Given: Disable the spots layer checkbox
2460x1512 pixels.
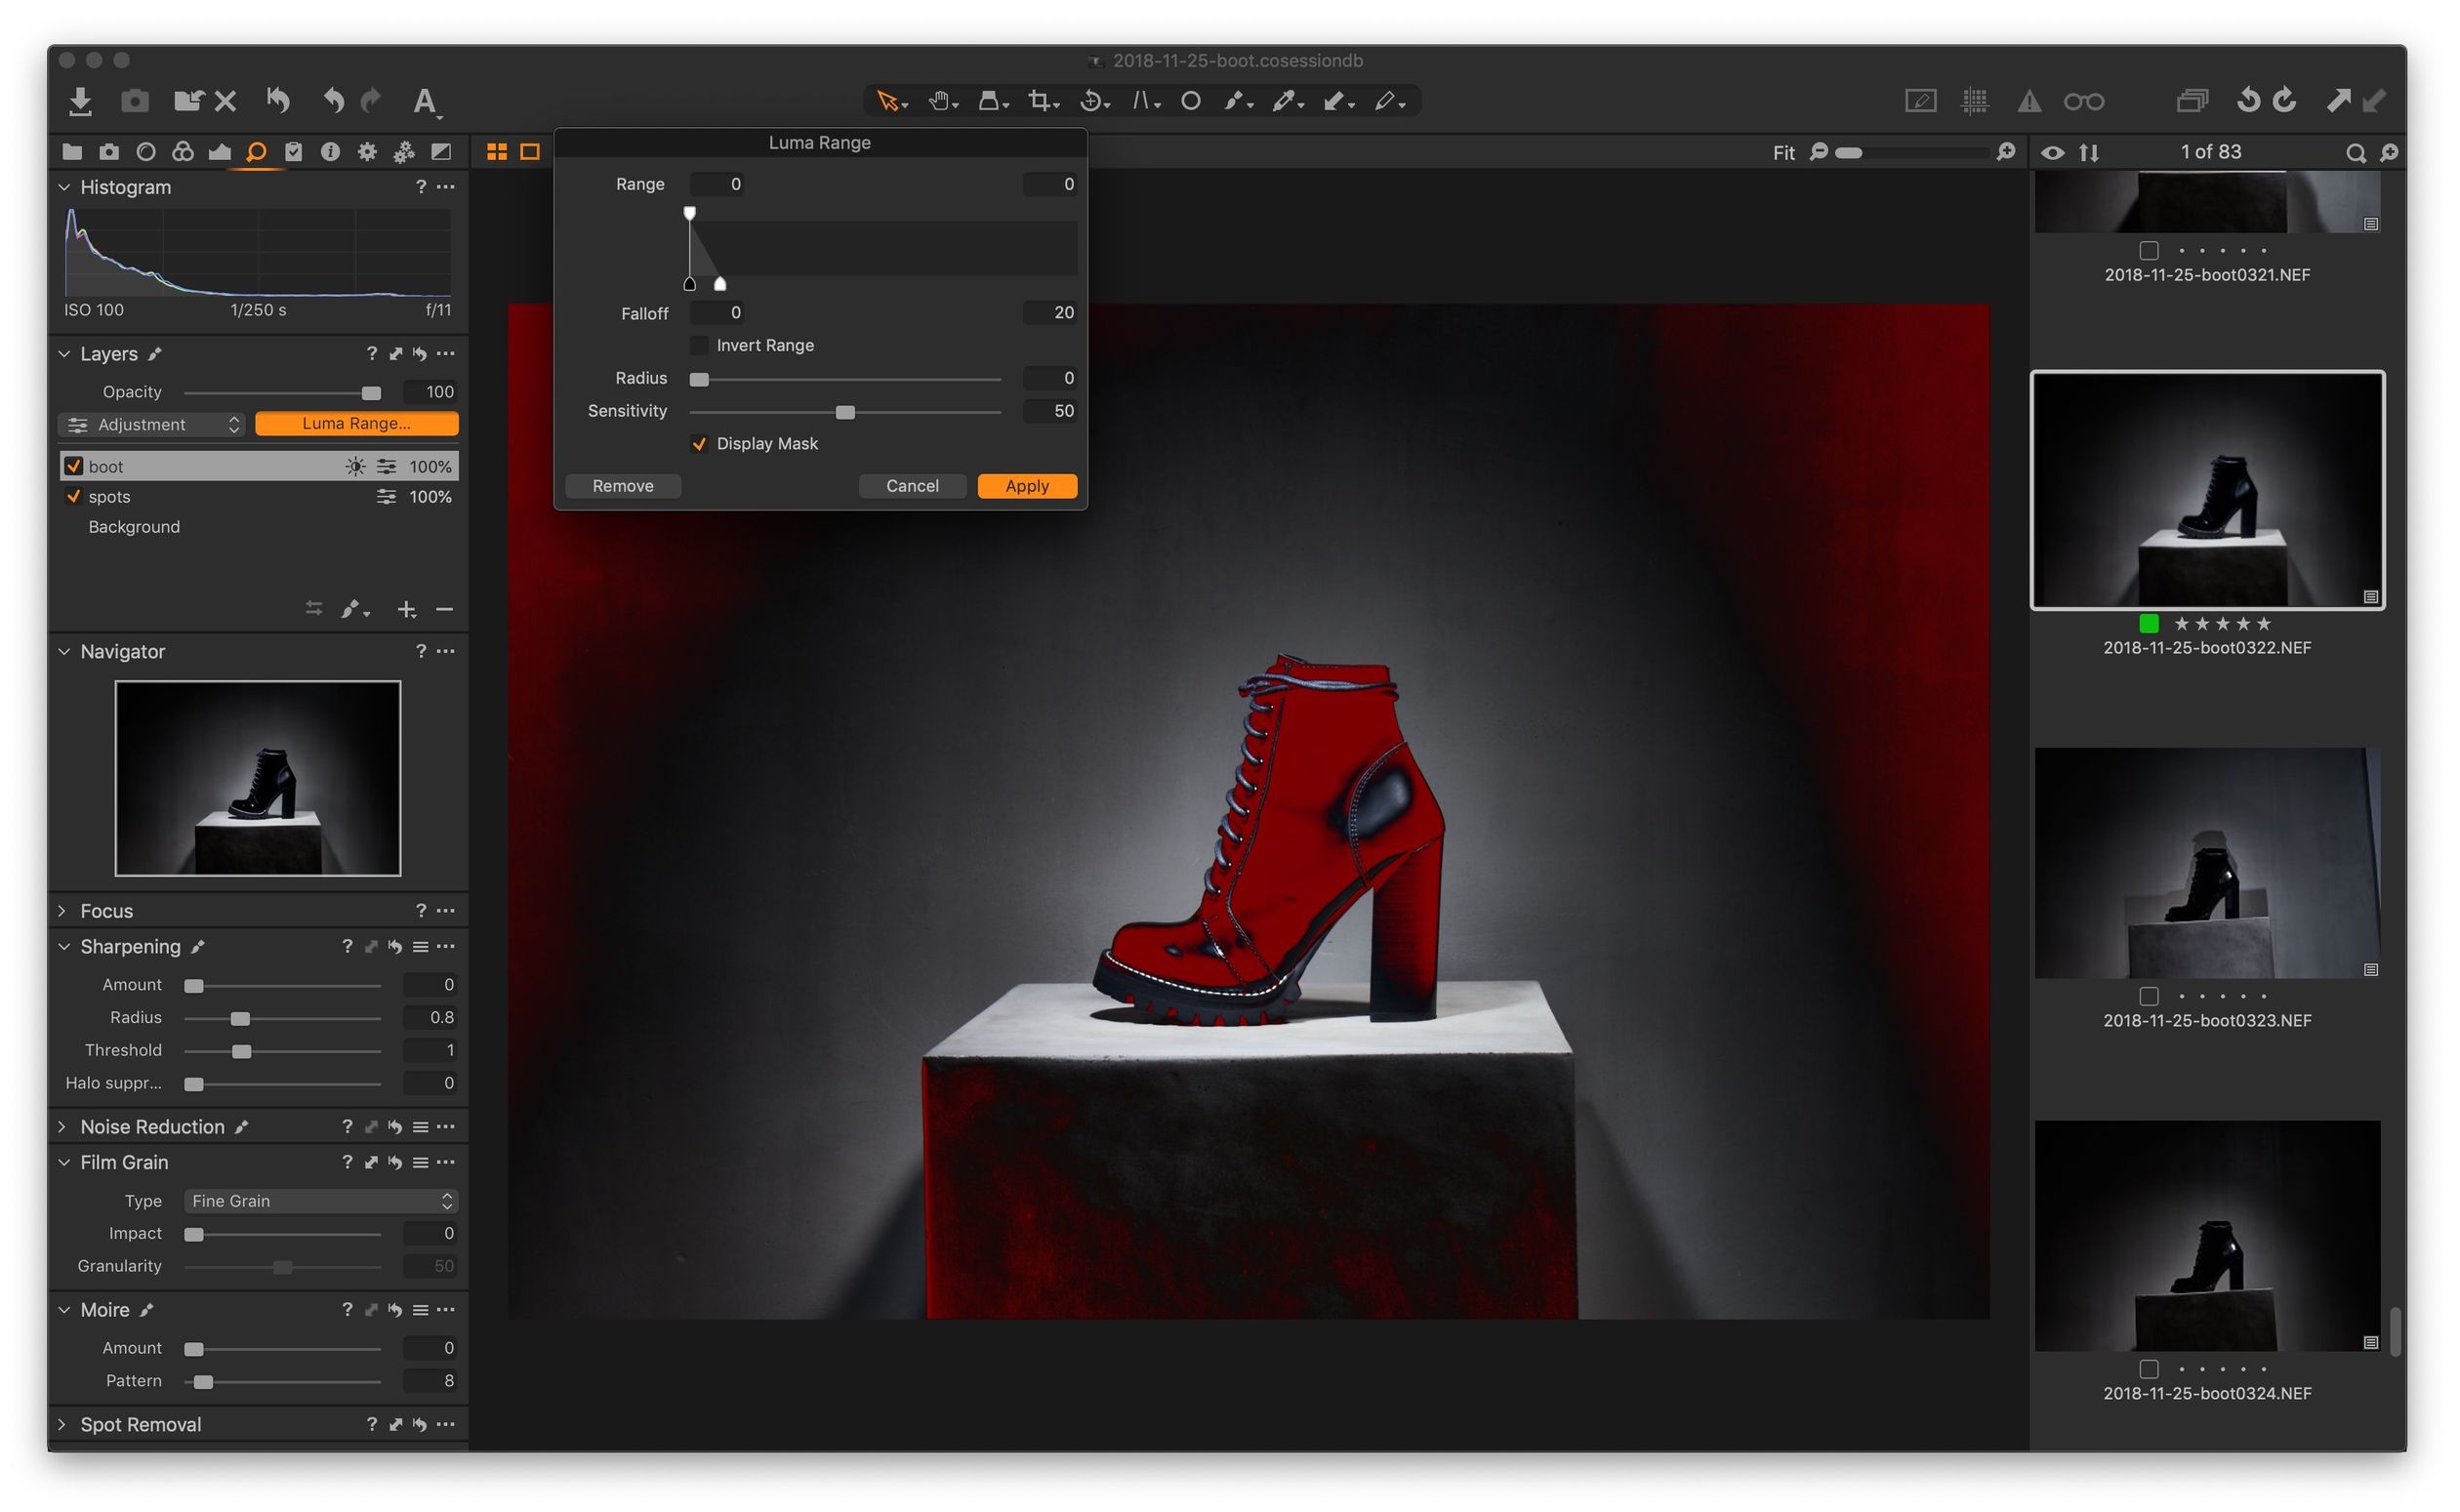Looking at the screenshot, I should pos(73,496).
